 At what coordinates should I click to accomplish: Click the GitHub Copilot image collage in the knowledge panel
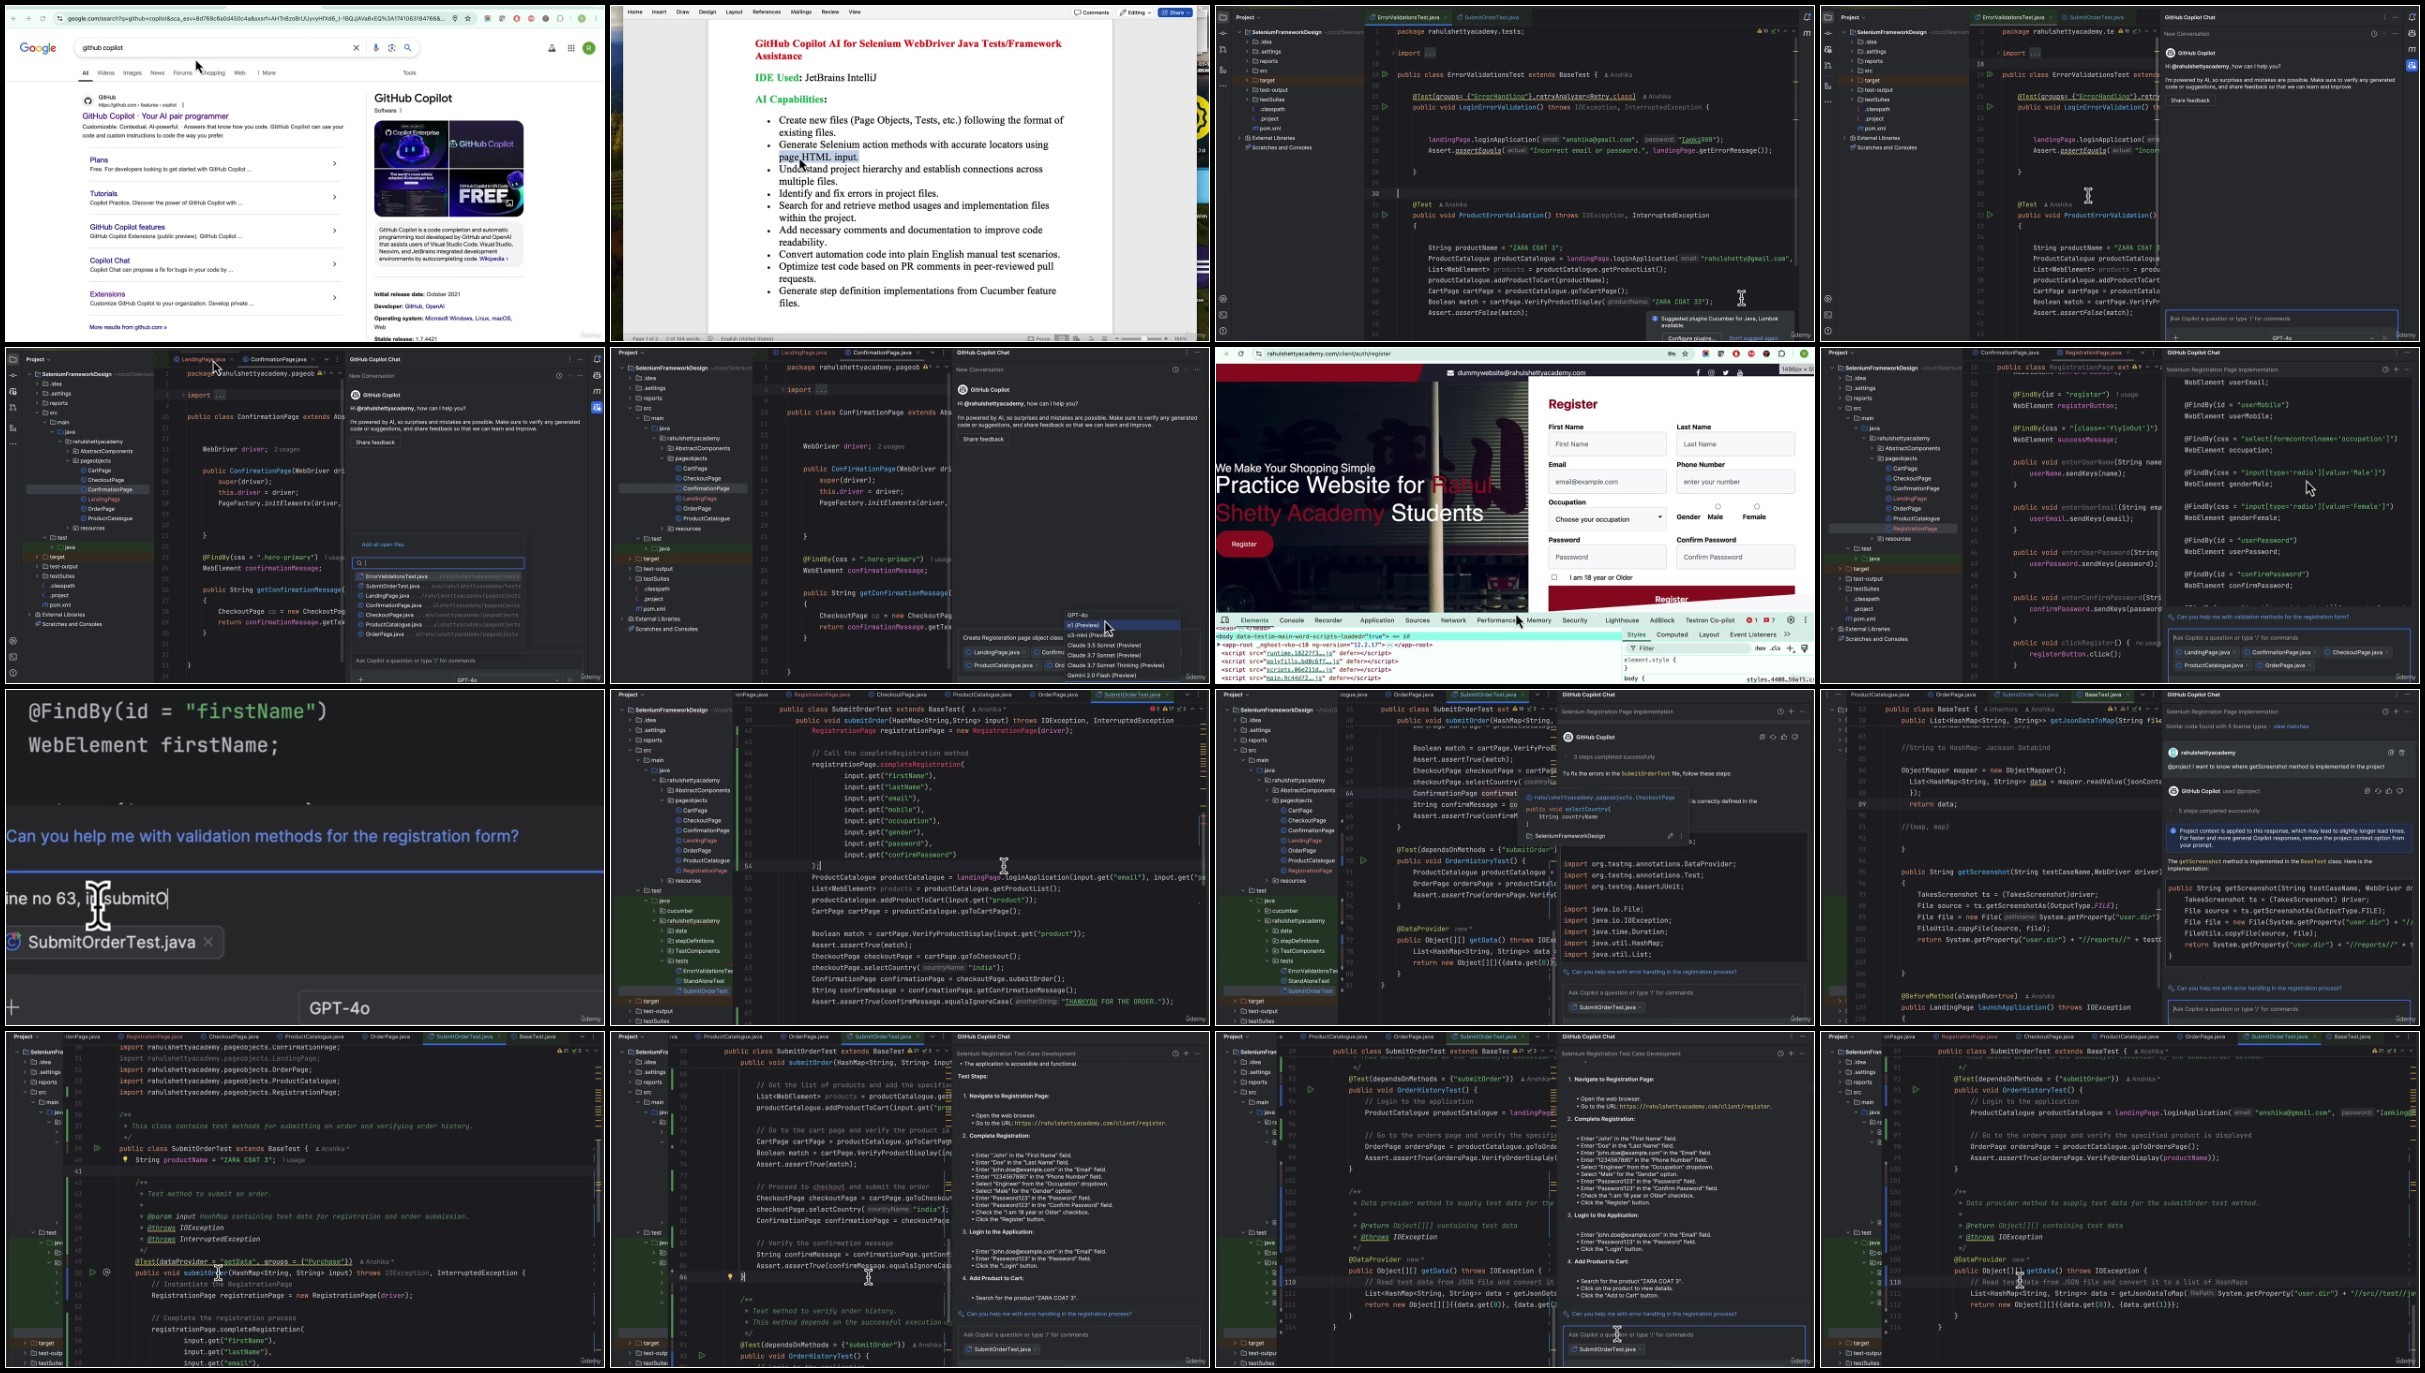(449, 169)
